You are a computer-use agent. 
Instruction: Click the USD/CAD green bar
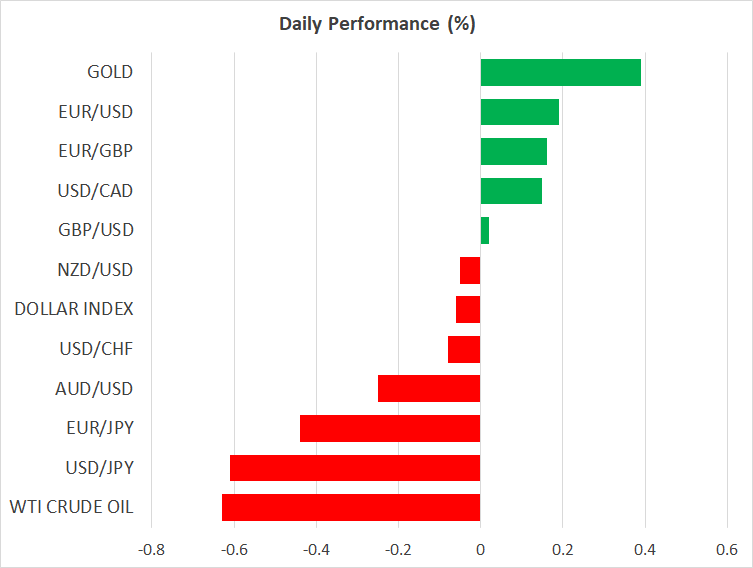511,191
